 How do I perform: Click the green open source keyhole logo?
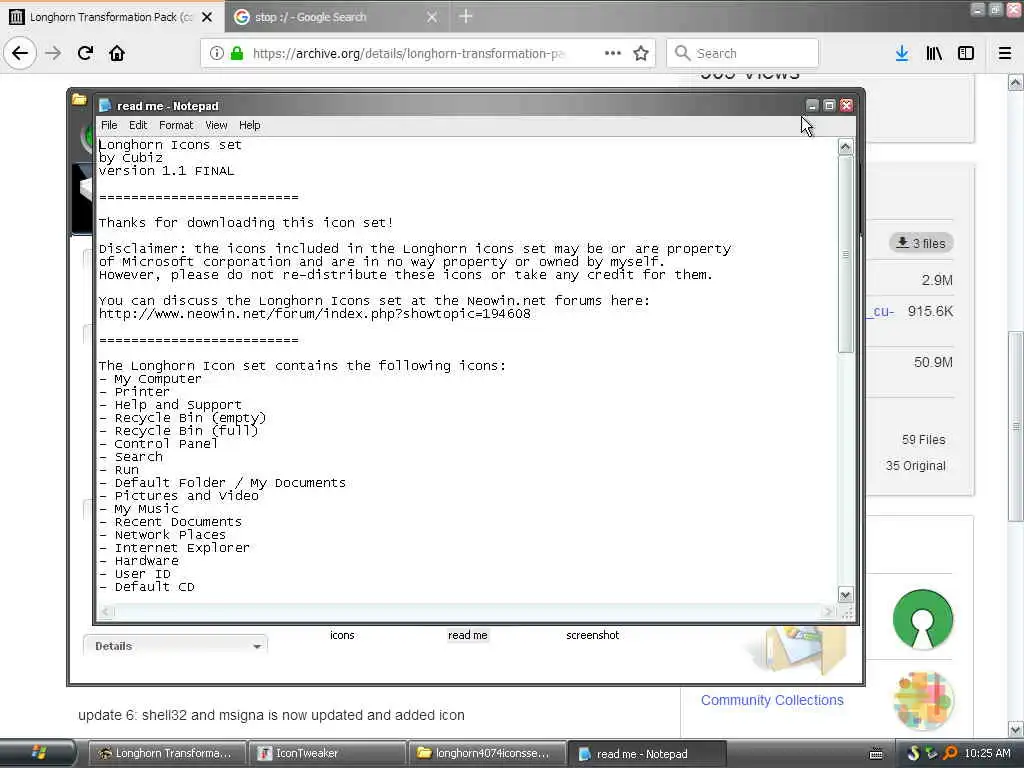pos(923,619)
